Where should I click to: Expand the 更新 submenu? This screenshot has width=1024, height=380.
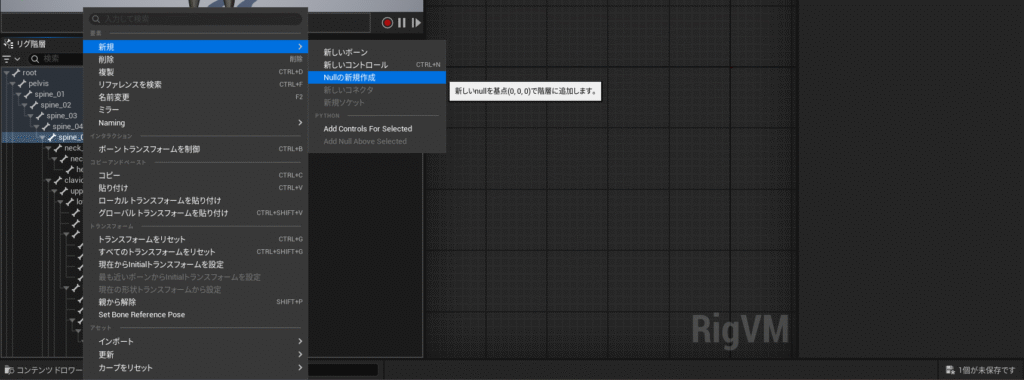point(195,355)
